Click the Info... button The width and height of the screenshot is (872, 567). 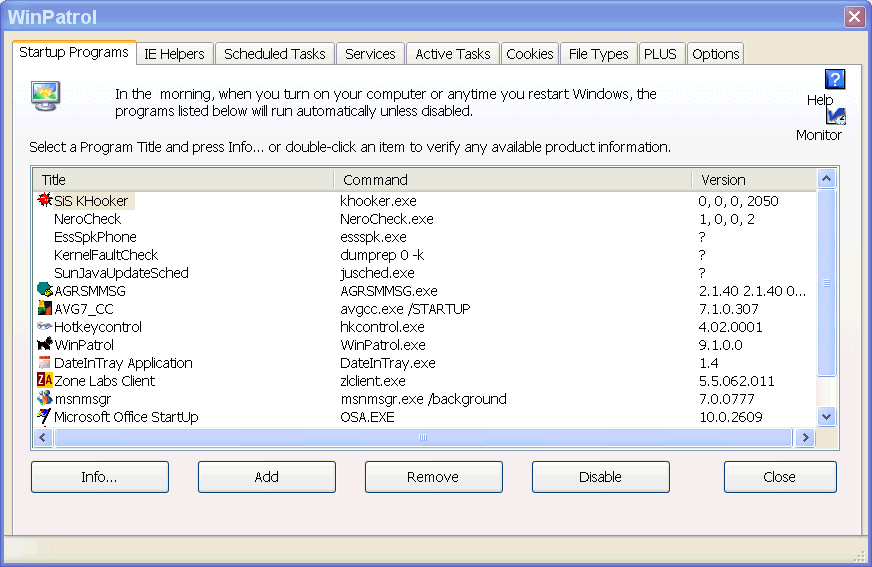[100, 477]
